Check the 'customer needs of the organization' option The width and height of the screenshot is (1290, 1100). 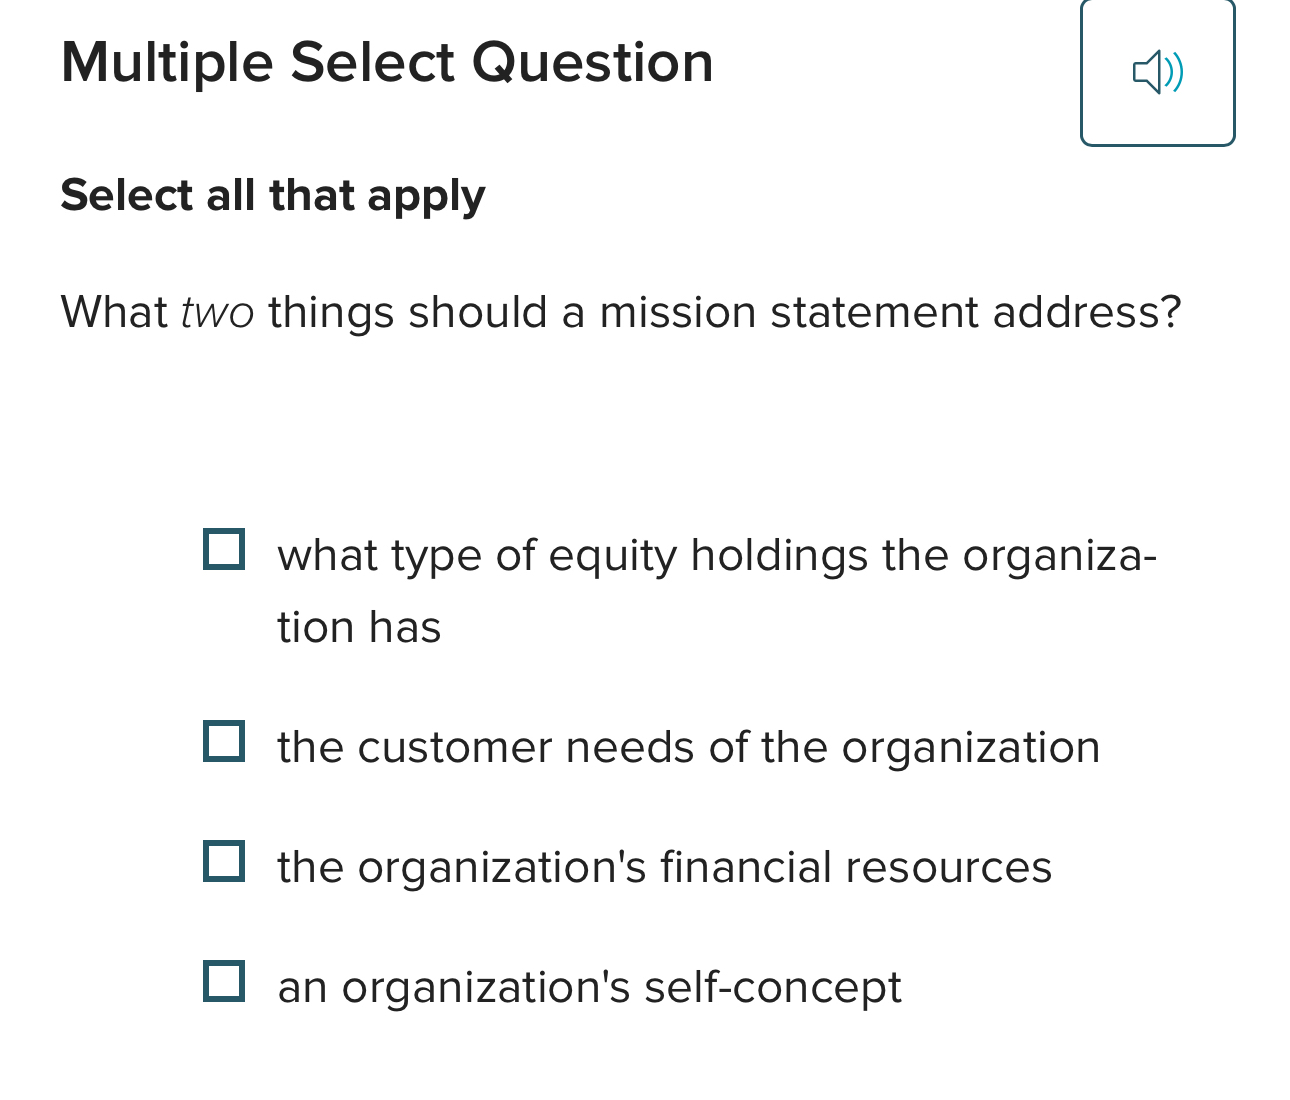pos(225,742)
